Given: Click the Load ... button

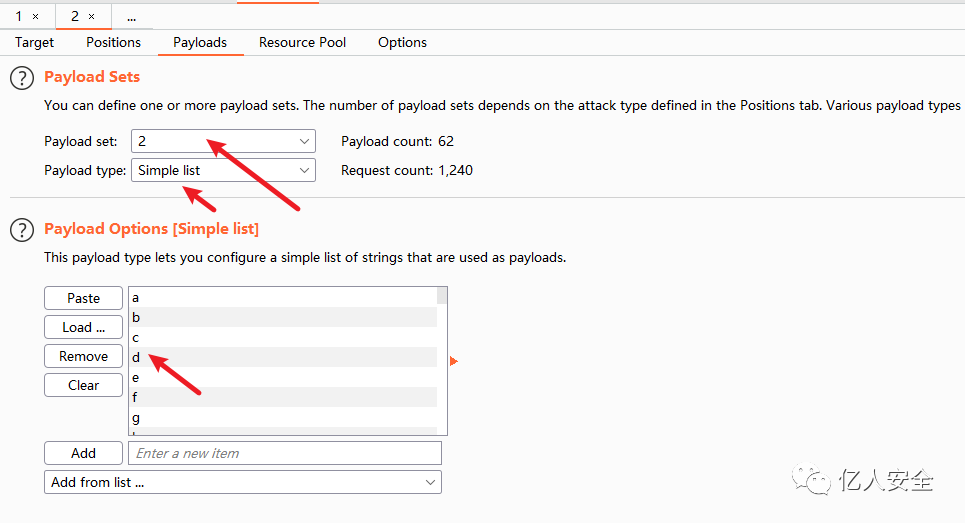Looking at the screenshot, I should pos(84,327).
